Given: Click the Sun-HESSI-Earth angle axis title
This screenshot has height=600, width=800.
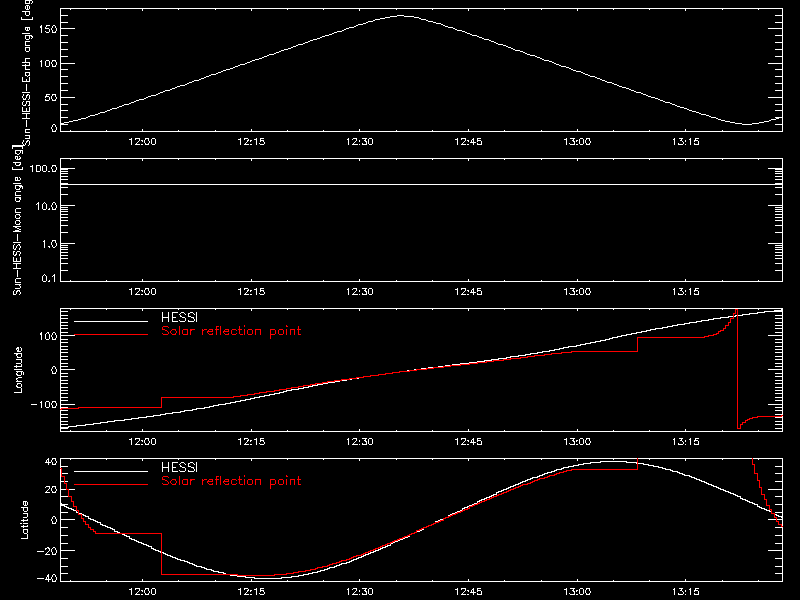Looking at the screenshot, I should 28,73.
